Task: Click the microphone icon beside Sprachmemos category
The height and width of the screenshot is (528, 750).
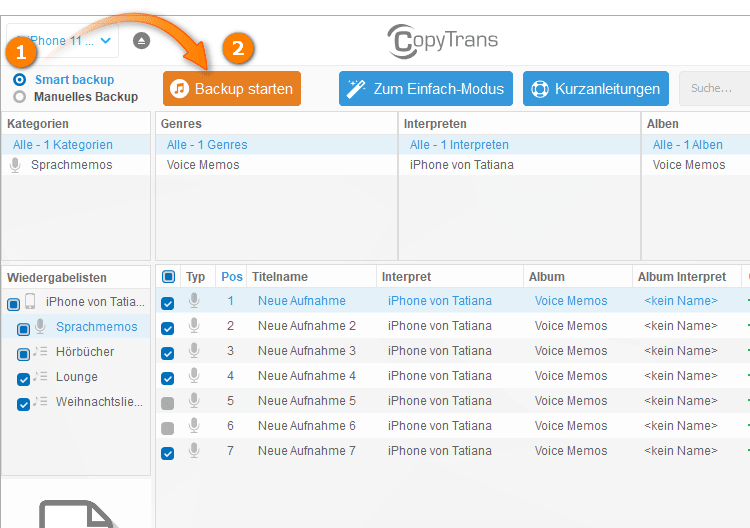Action: [x=15, y=165]
